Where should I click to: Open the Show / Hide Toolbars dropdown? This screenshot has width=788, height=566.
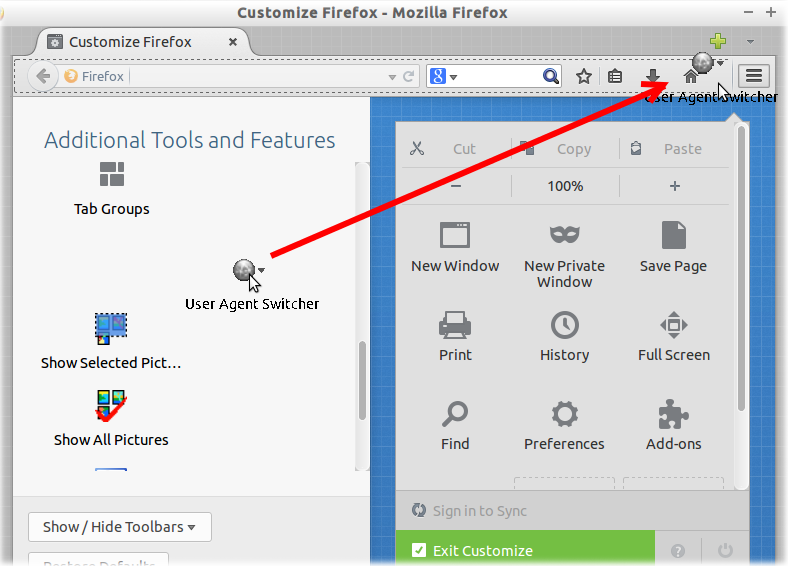tap(119, 527)
